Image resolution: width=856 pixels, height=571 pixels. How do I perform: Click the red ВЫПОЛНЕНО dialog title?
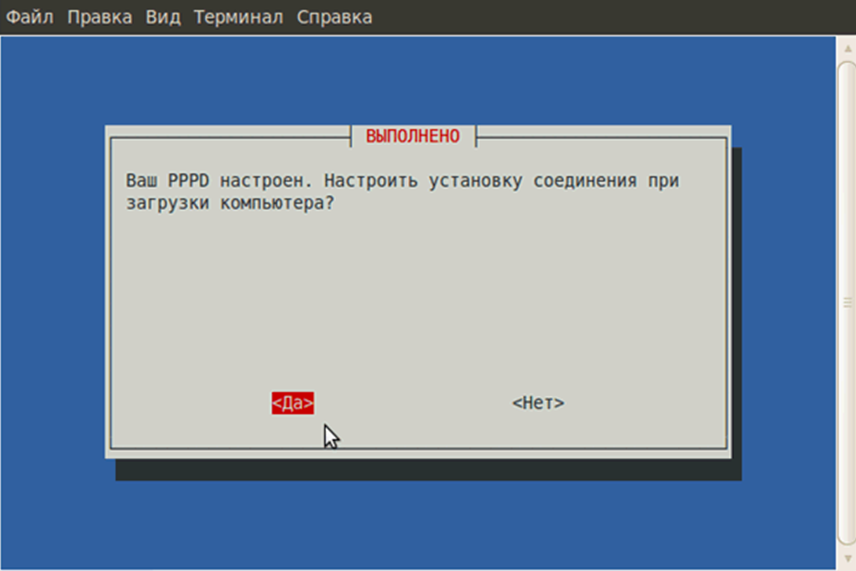click(413, 135)
